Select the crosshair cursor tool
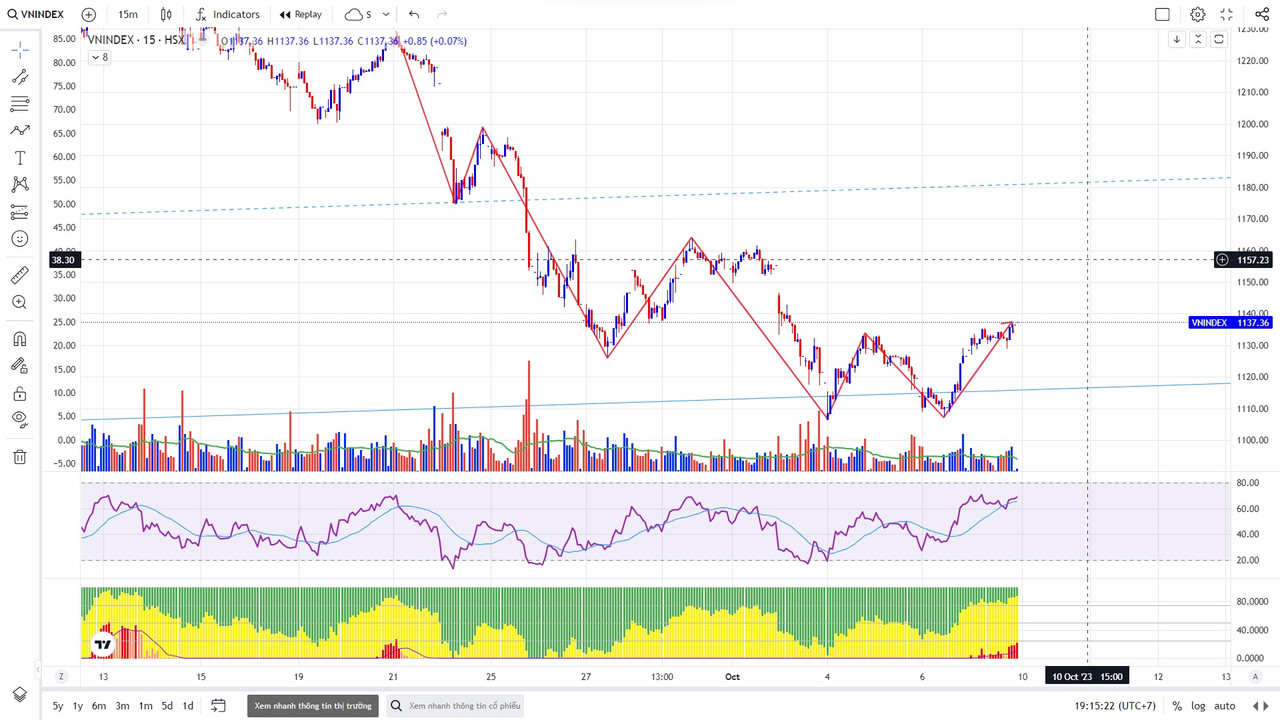This screenshot has height=720, width=1280. 20,50
